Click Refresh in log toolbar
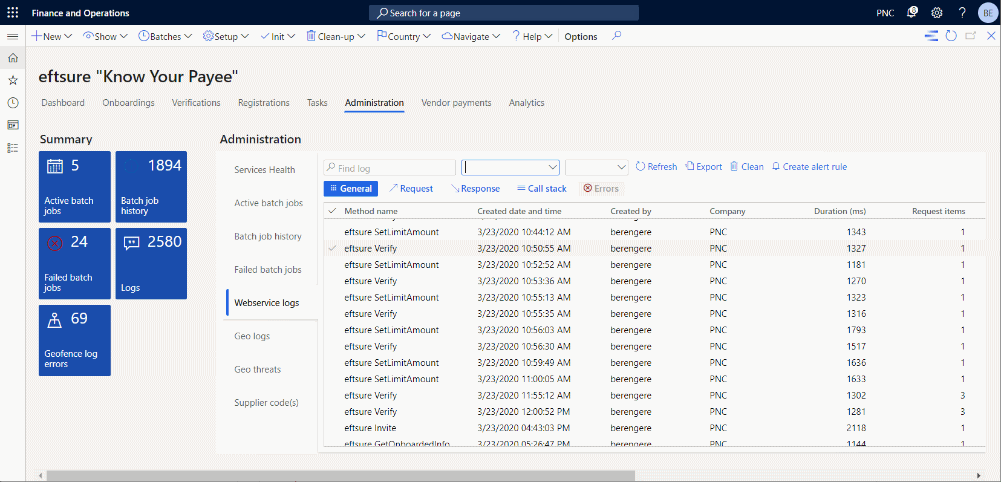This screenshot has height=482, width=1001. [656, 167]
